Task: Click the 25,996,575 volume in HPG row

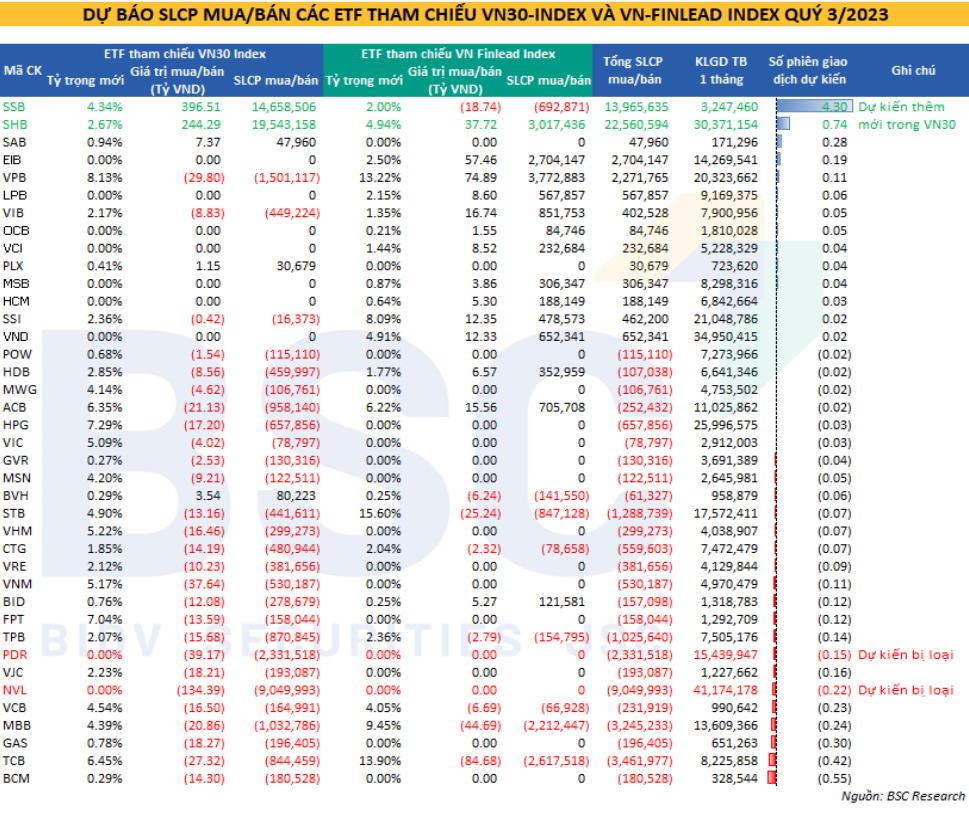Action: pos(726,425)
